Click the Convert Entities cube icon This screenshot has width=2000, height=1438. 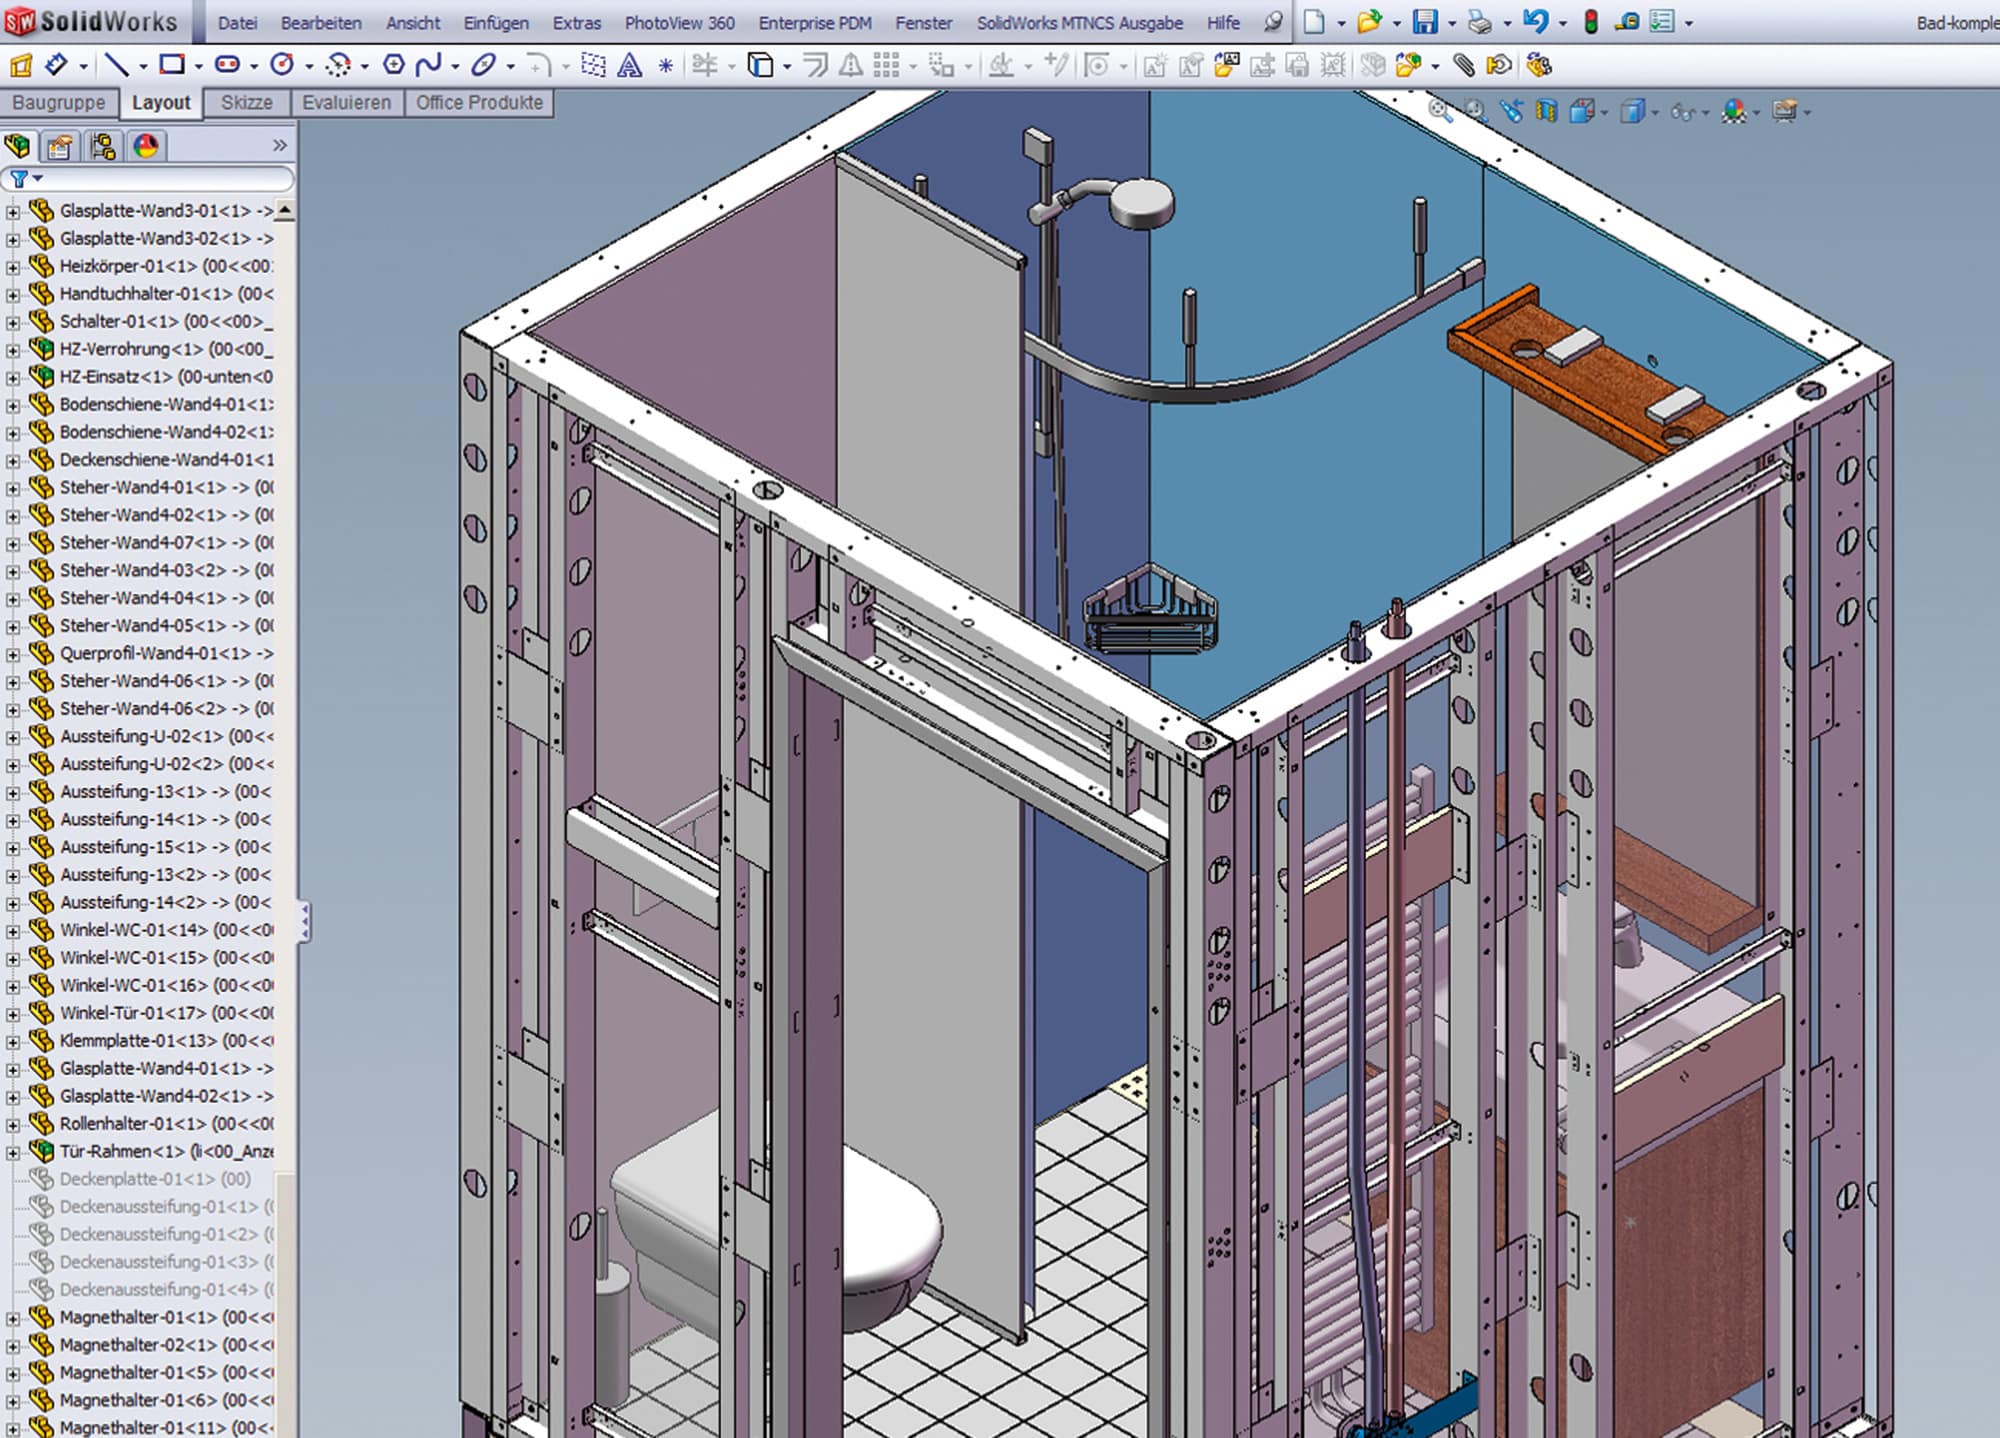(x=760, y=65)
